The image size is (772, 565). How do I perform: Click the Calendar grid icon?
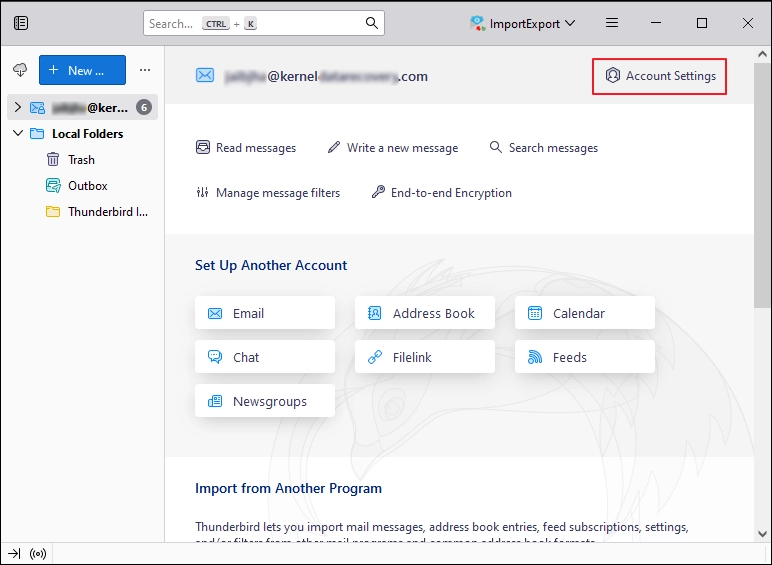click(535, 313)
